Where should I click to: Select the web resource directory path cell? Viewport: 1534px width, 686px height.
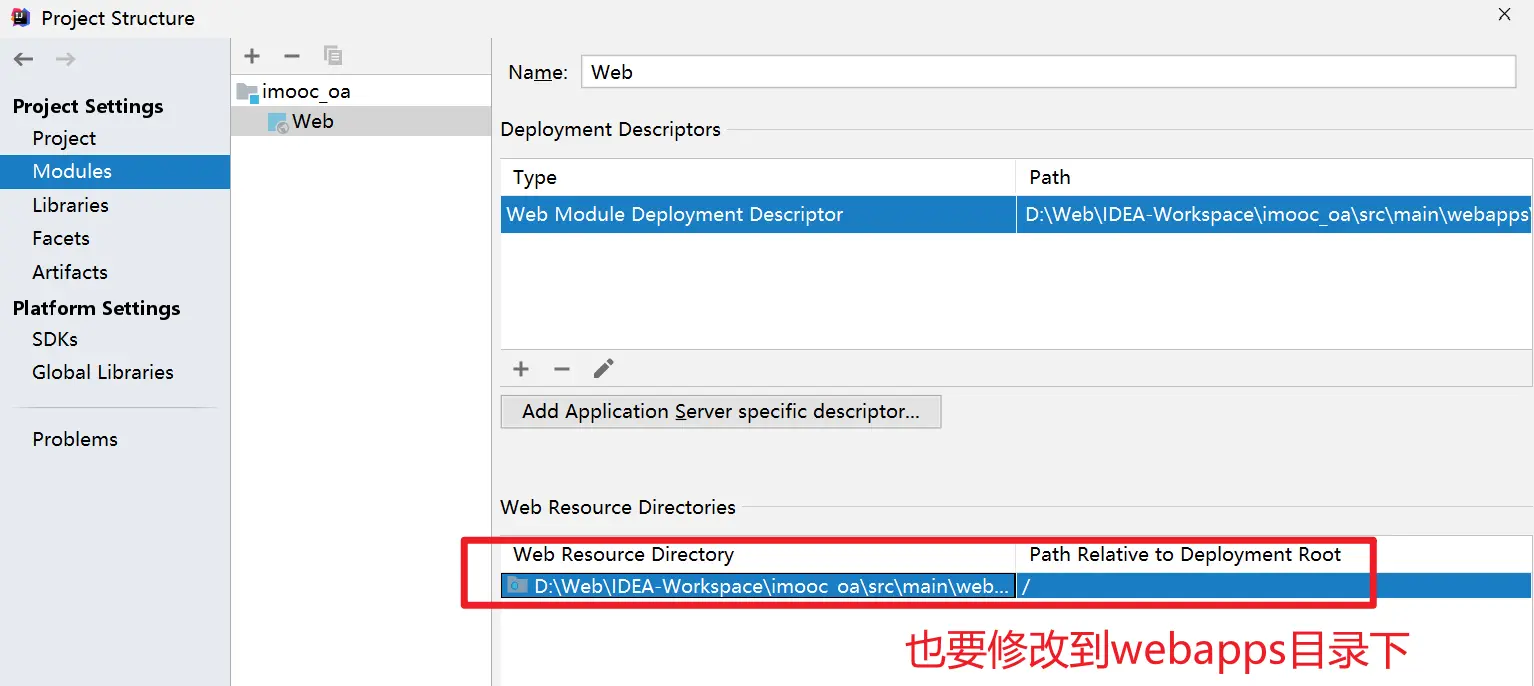(x=758, y=586)
